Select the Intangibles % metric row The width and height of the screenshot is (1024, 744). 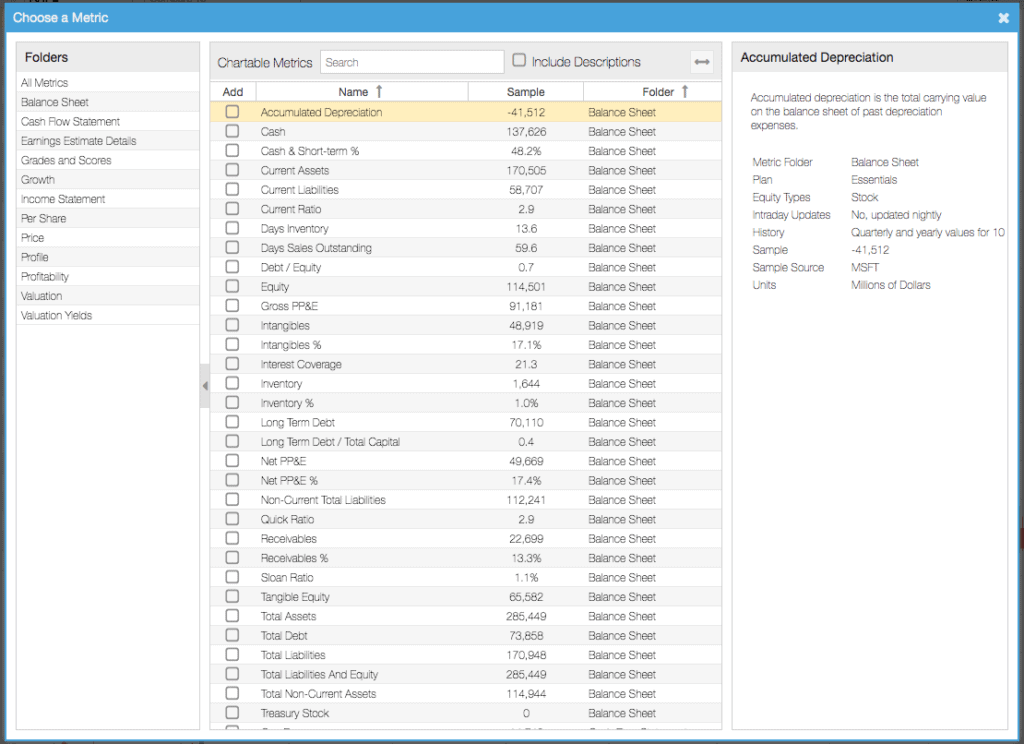coord(466,345)
